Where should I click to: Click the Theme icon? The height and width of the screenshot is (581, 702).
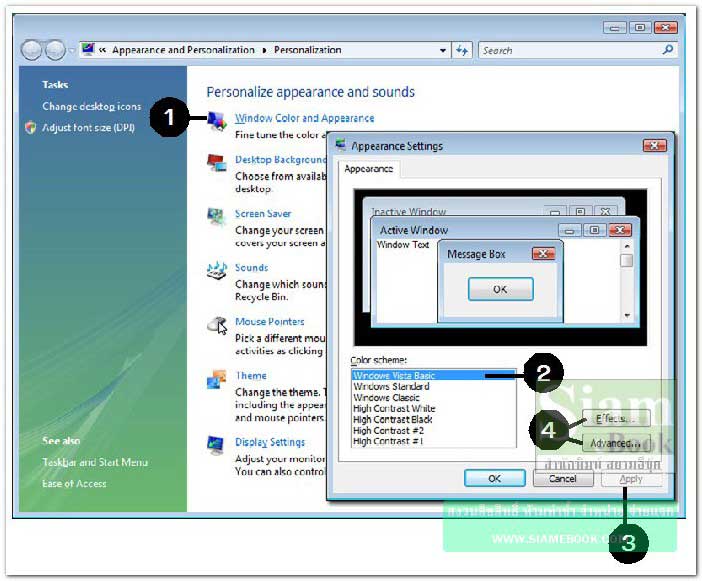[217, 379]
